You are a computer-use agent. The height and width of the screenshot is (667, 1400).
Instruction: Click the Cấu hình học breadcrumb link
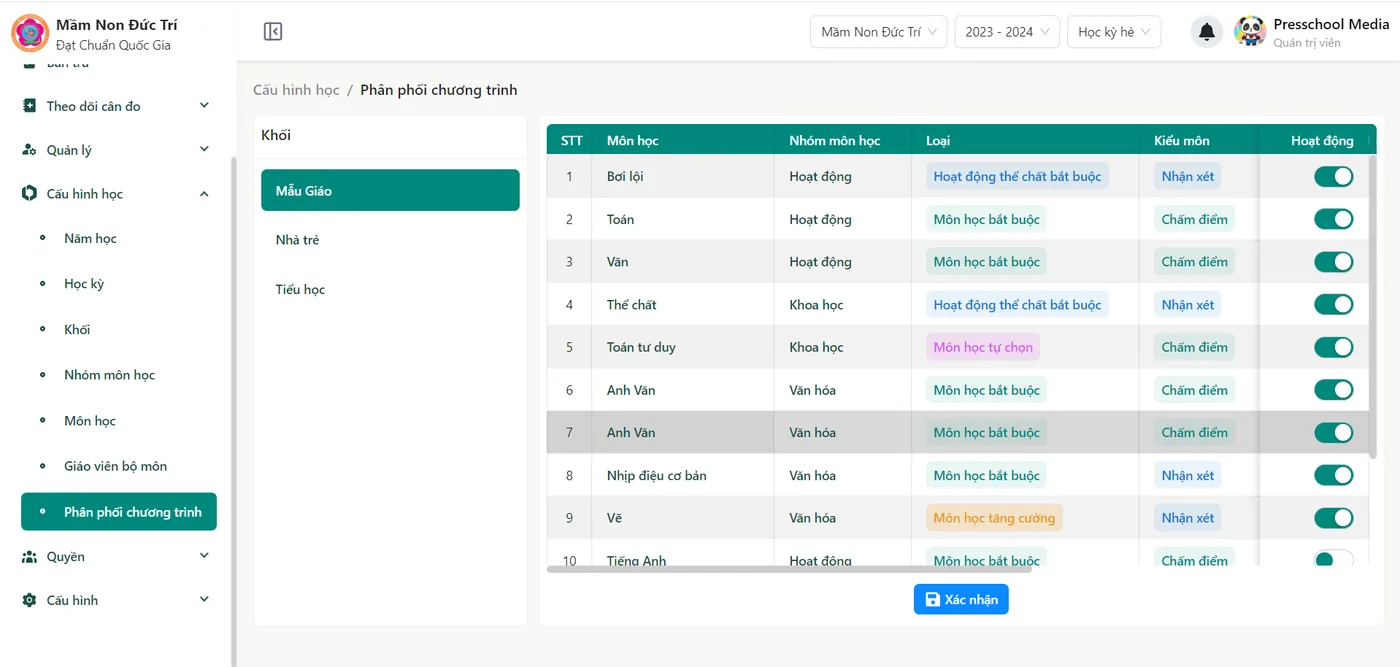296,90
